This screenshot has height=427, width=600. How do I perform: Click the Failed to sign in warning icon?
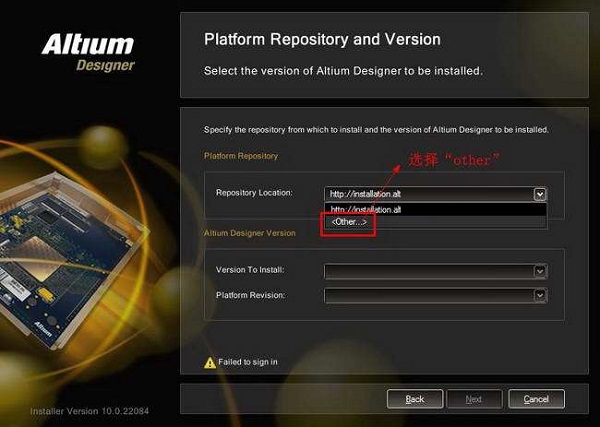point(210,363)
